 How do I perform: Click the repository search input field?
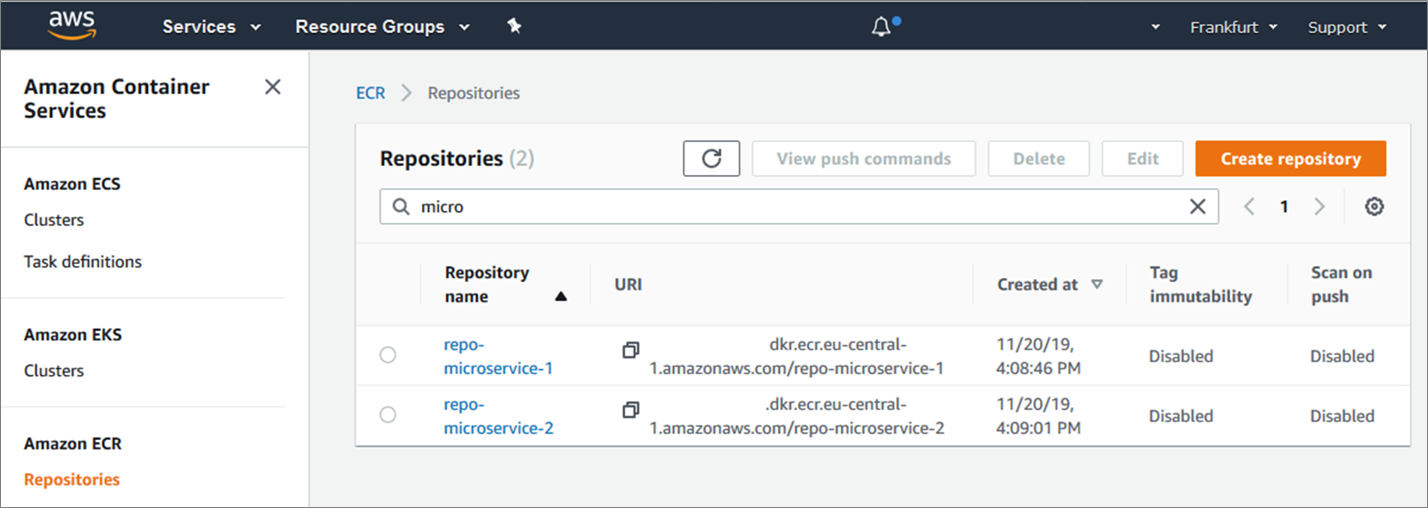790,207
